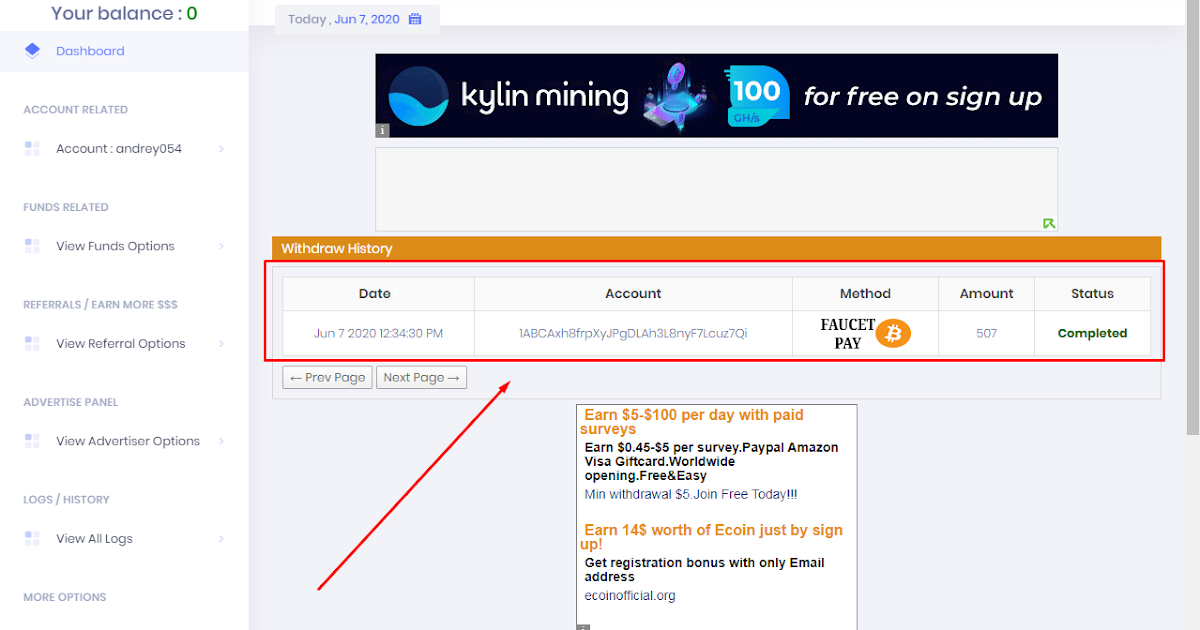Viewport: 1200px width, 630px height.
Task: Expand View Funds Options chevron
Action: pyautogui.click(x=221, y=246)
